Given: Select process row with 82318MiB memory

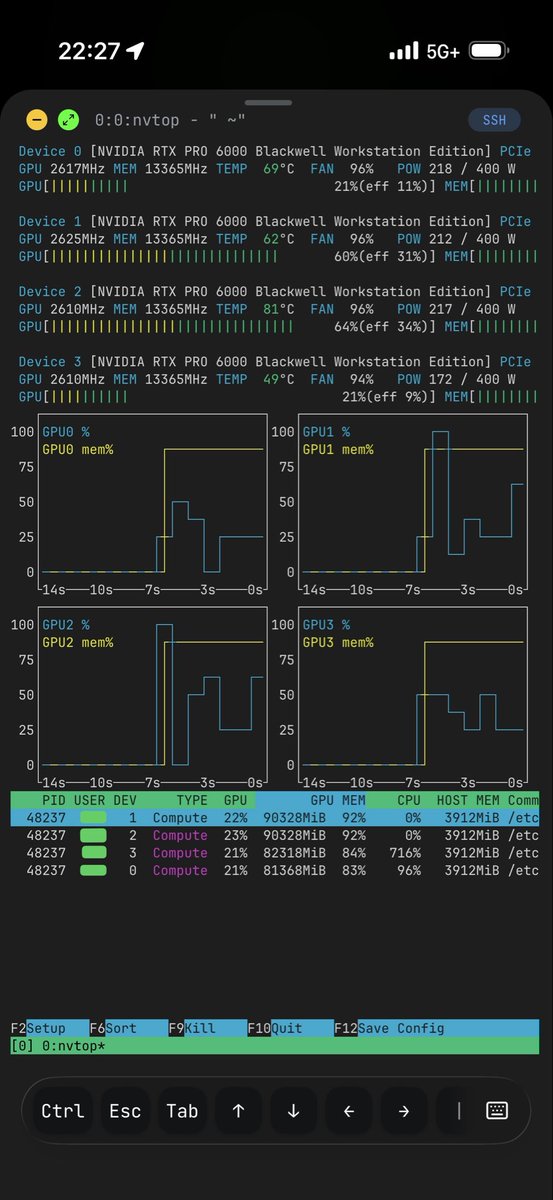Looking at the screenshot, I should (x=275, y=853).
